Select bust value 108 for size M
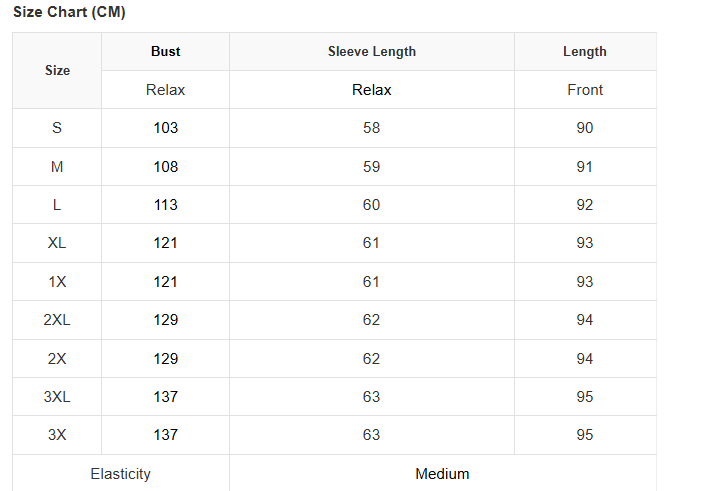The width and height of the screenshot is (724, 491). 166,167
